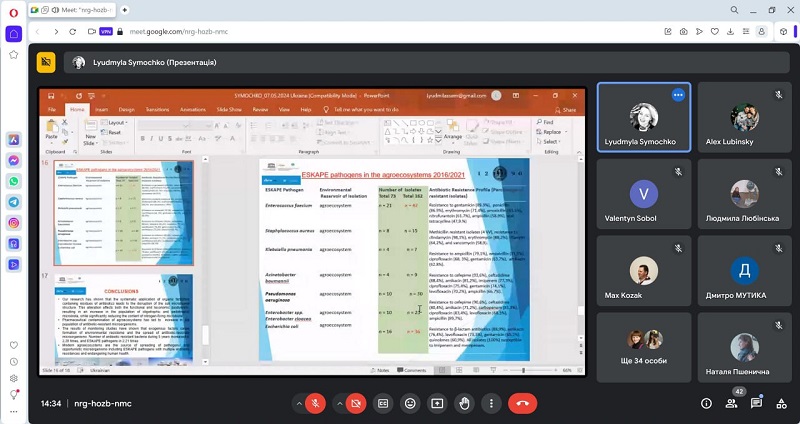Raise your hand in the meeting

(x=464, y=404)
